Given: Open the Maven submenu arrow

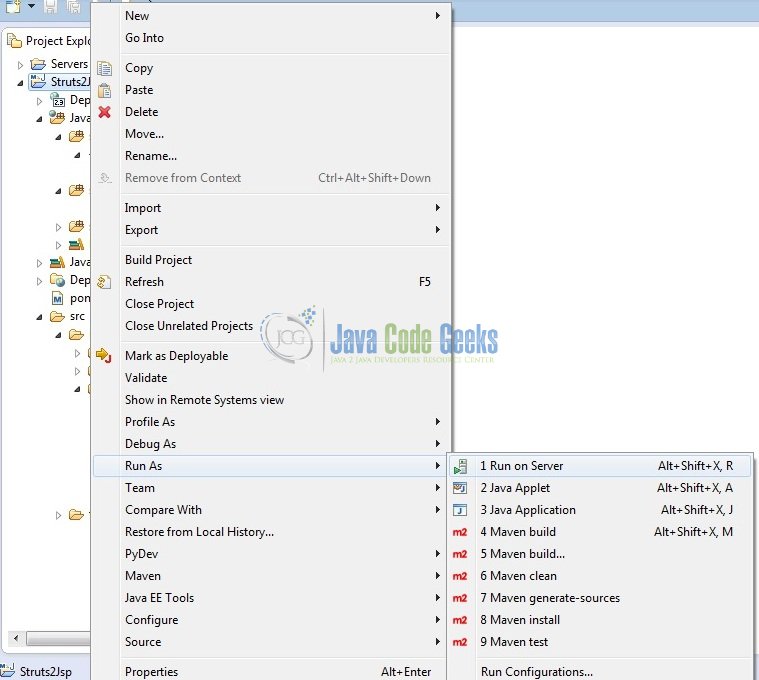Looking at the screenshot, I should [x=438, y=576].
